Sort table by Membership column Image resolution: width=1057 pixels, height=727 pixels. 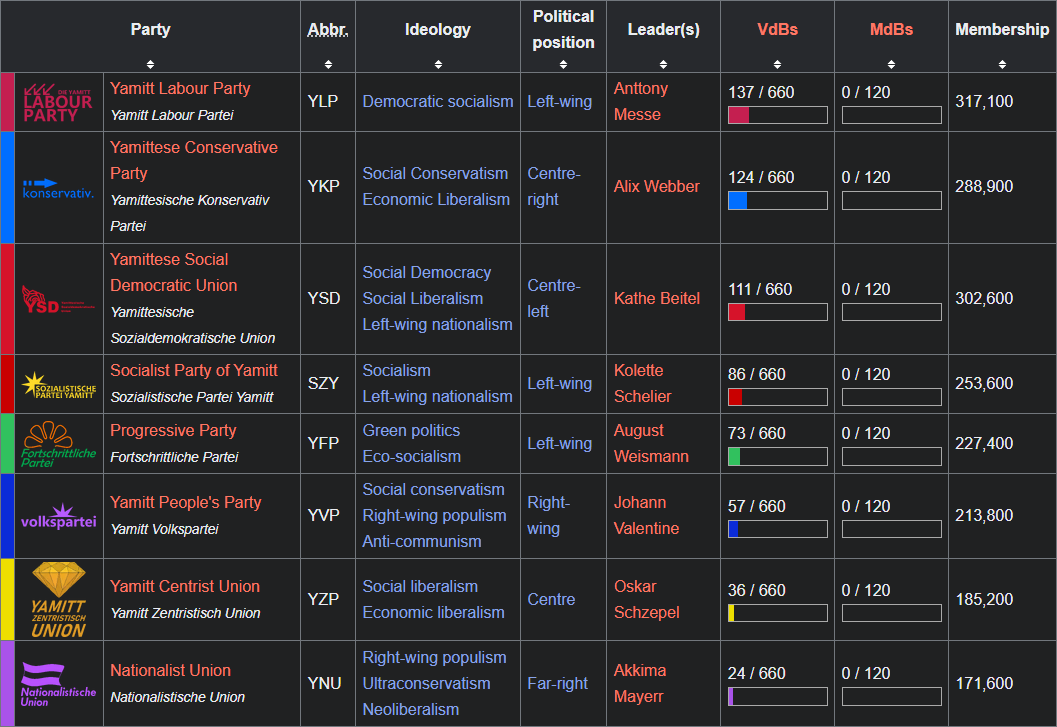(x=1002, y=64)
